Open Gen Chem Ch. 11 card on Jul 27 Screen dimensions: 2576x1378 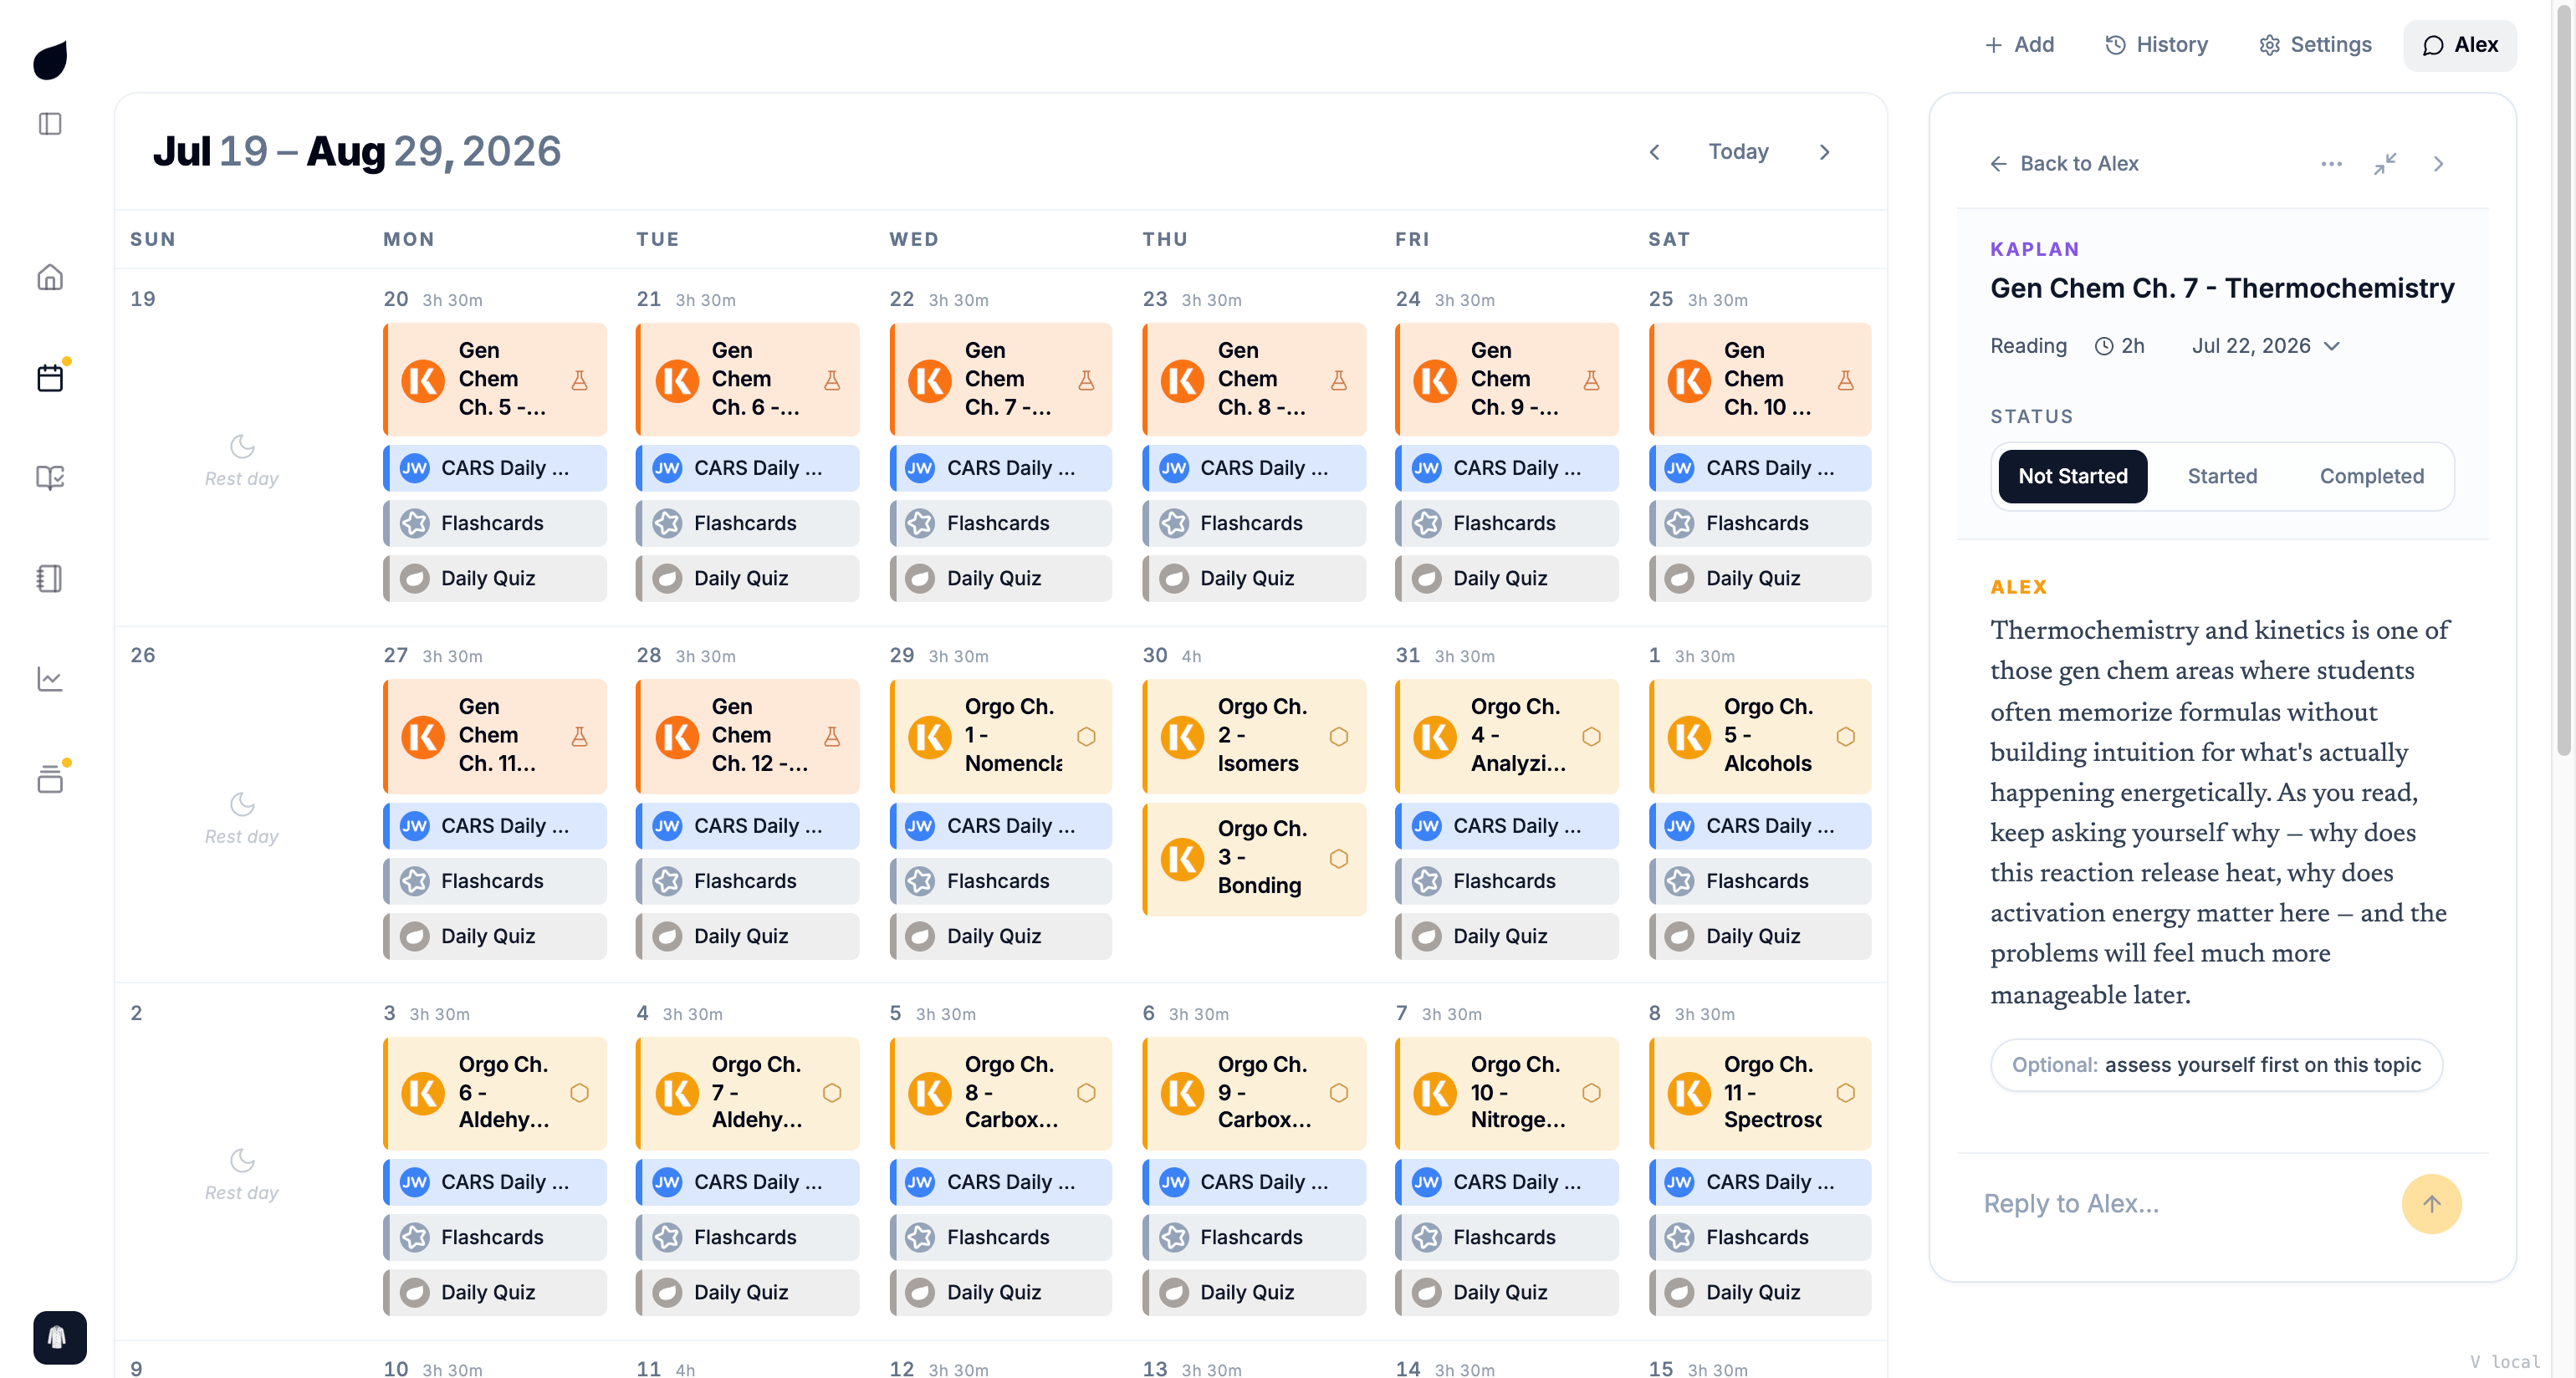tap(495, 736)
